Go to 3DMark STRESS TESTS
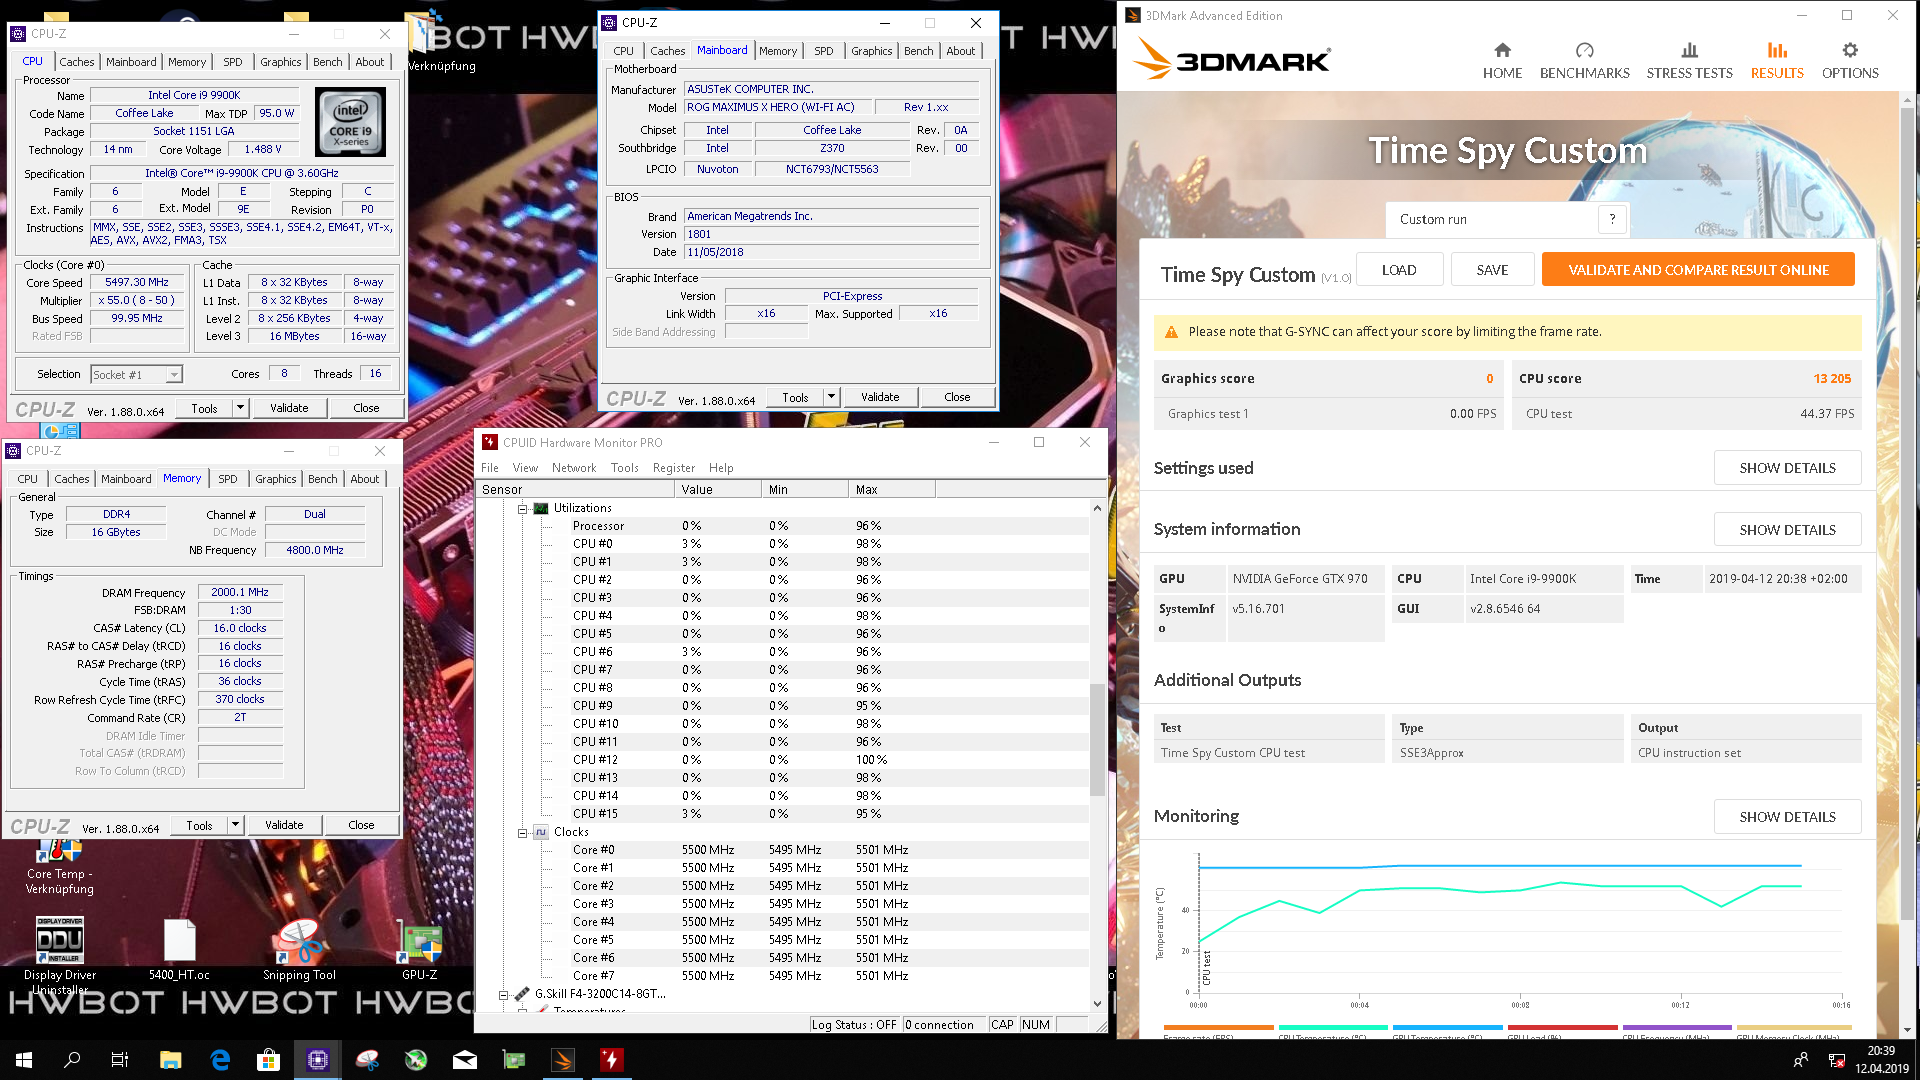 click(1689, 60)
